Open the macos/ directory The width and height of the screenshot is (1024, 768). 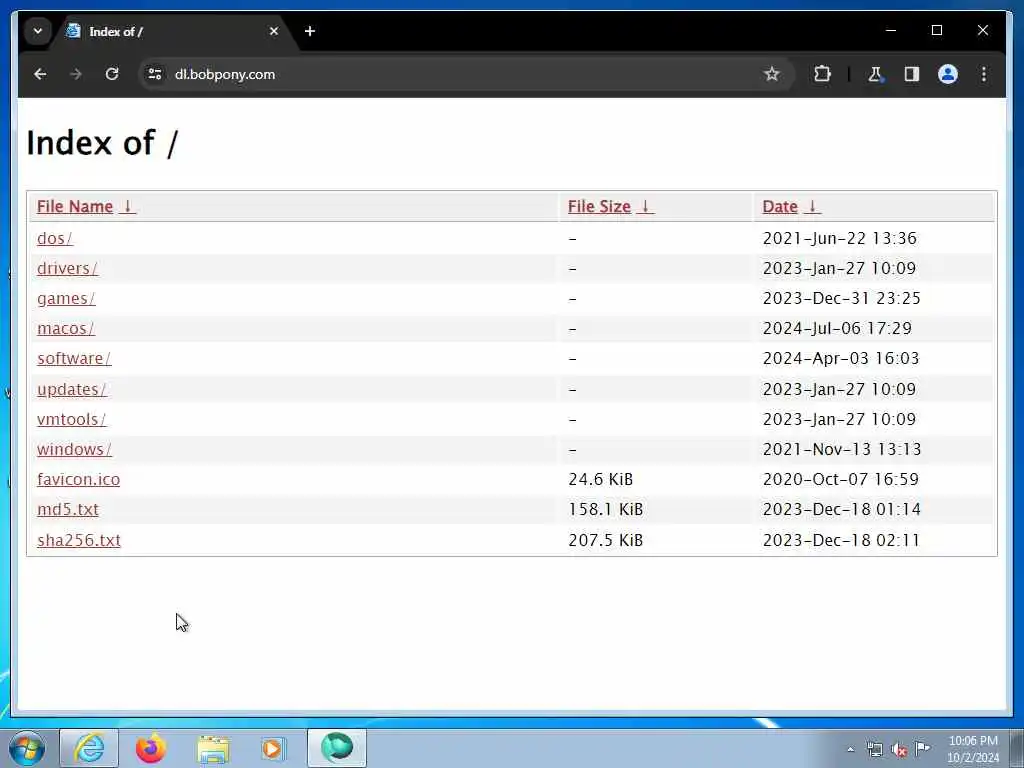(66, 328)
